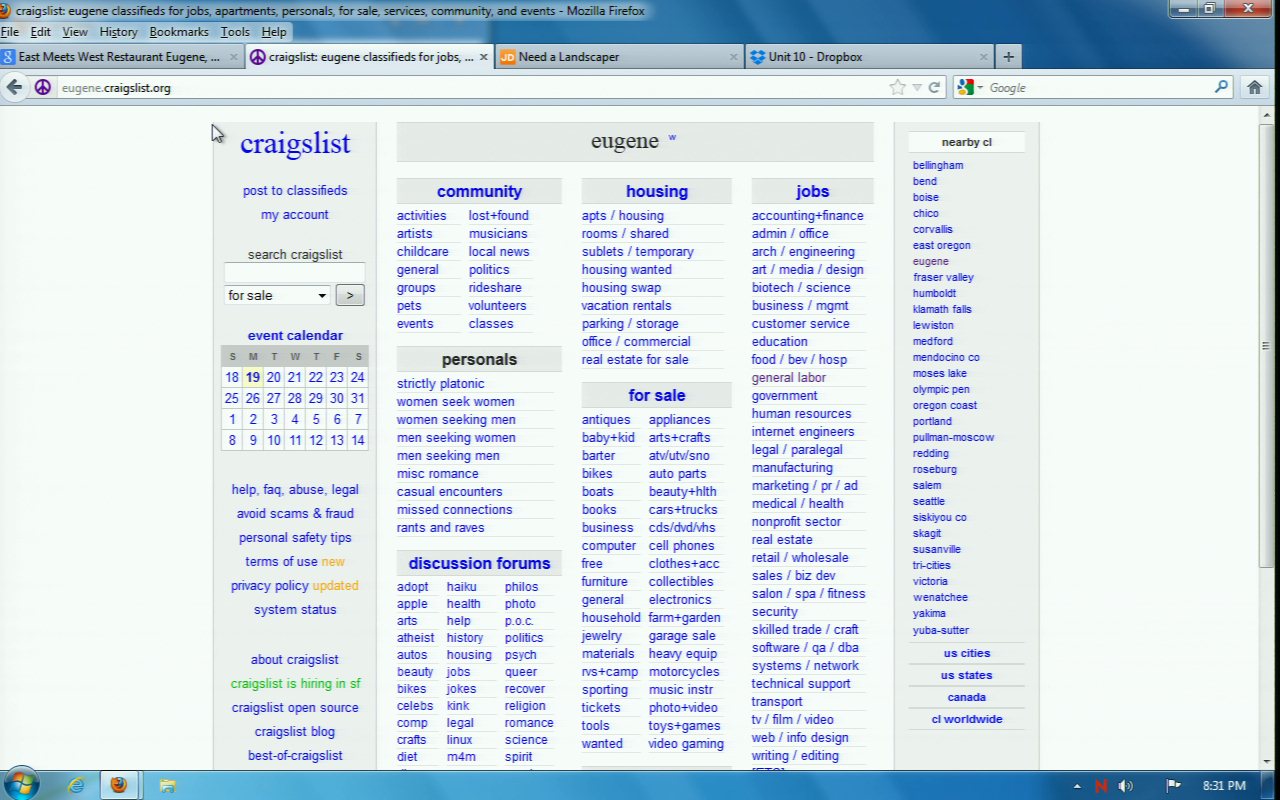
Task: Open the Firefox home page icon
Action: (x=1254, y=87)
